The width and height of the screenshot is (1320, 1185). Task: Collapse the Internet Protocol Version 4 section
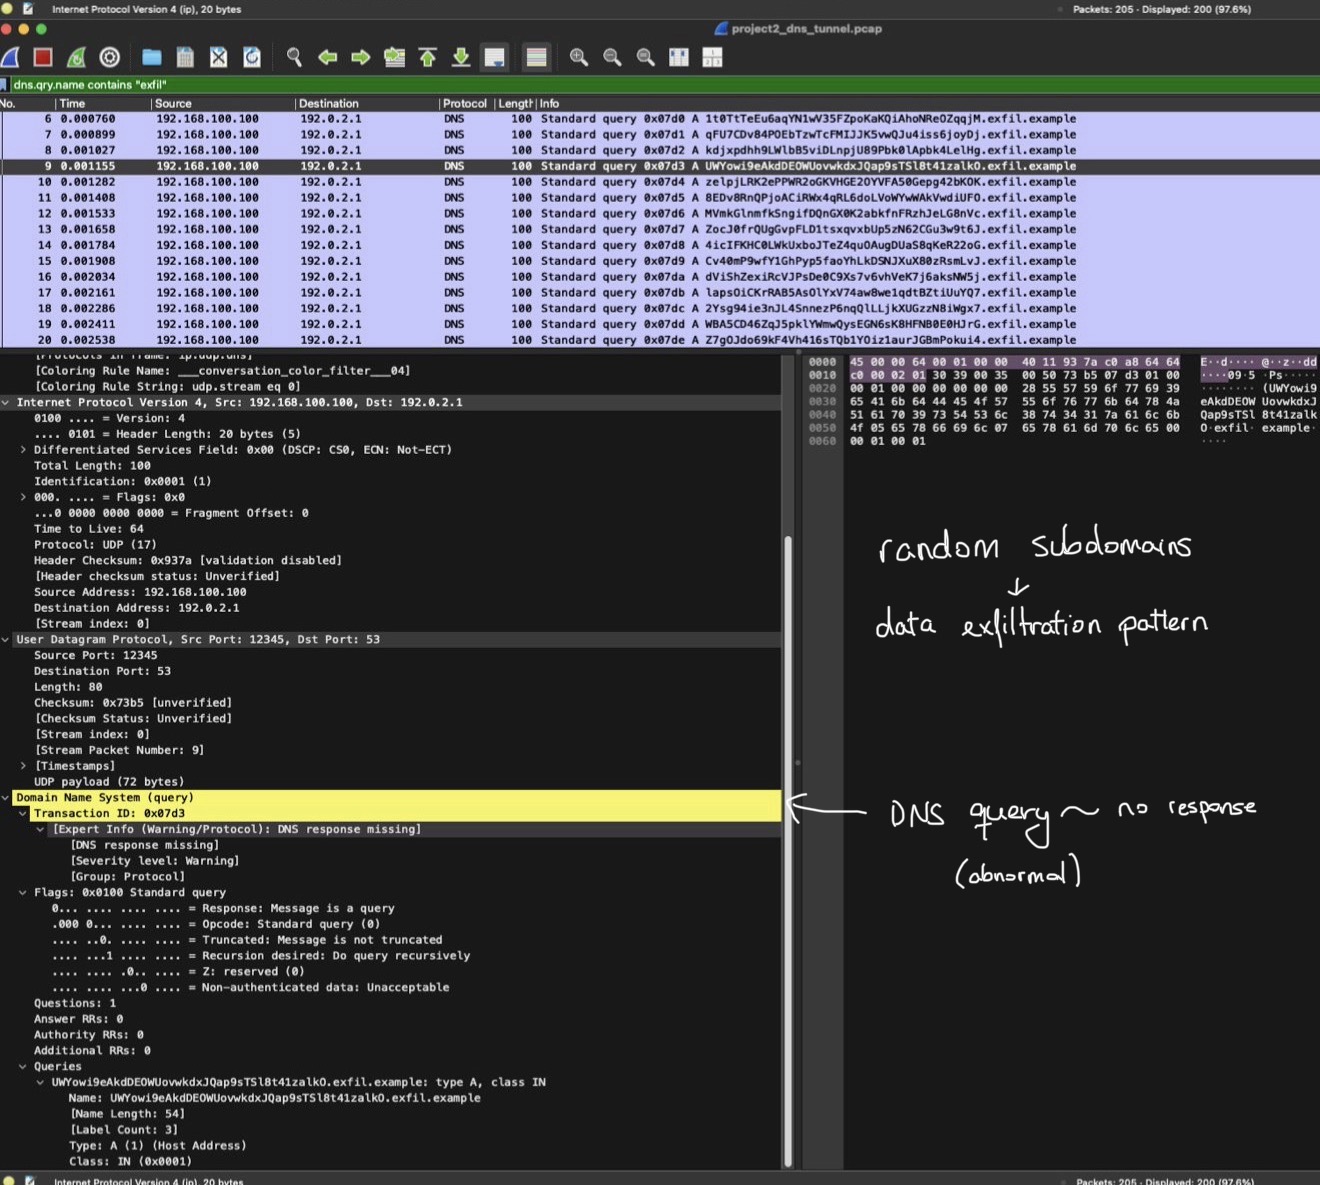pyautogui.click(x=7, y=403)
